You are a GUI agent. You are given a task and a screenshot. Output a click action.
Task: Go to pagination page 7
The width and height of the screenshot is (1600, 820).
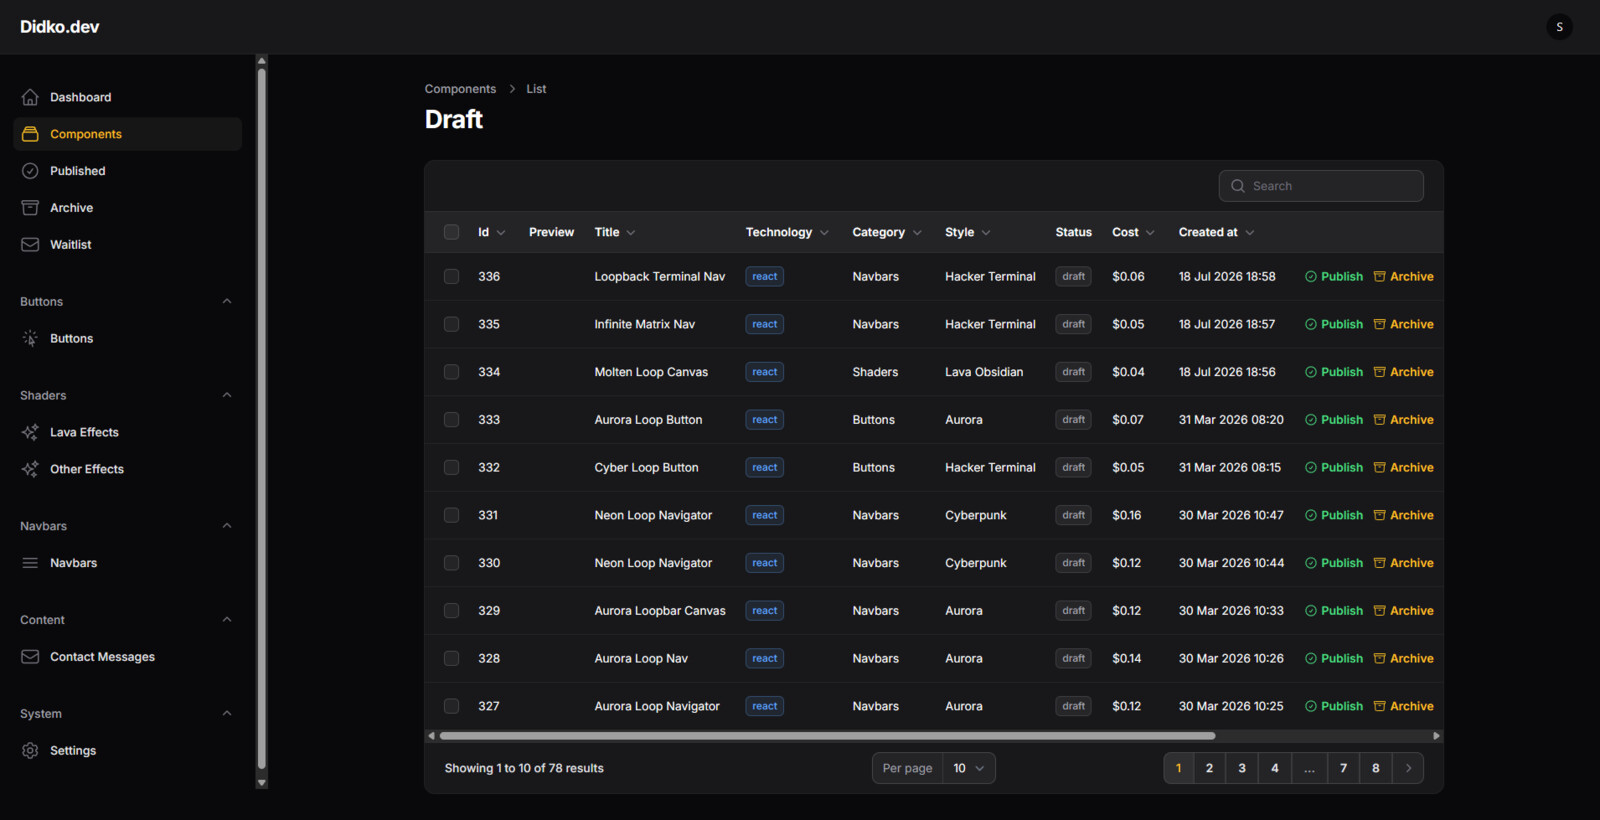point(1343,768)
